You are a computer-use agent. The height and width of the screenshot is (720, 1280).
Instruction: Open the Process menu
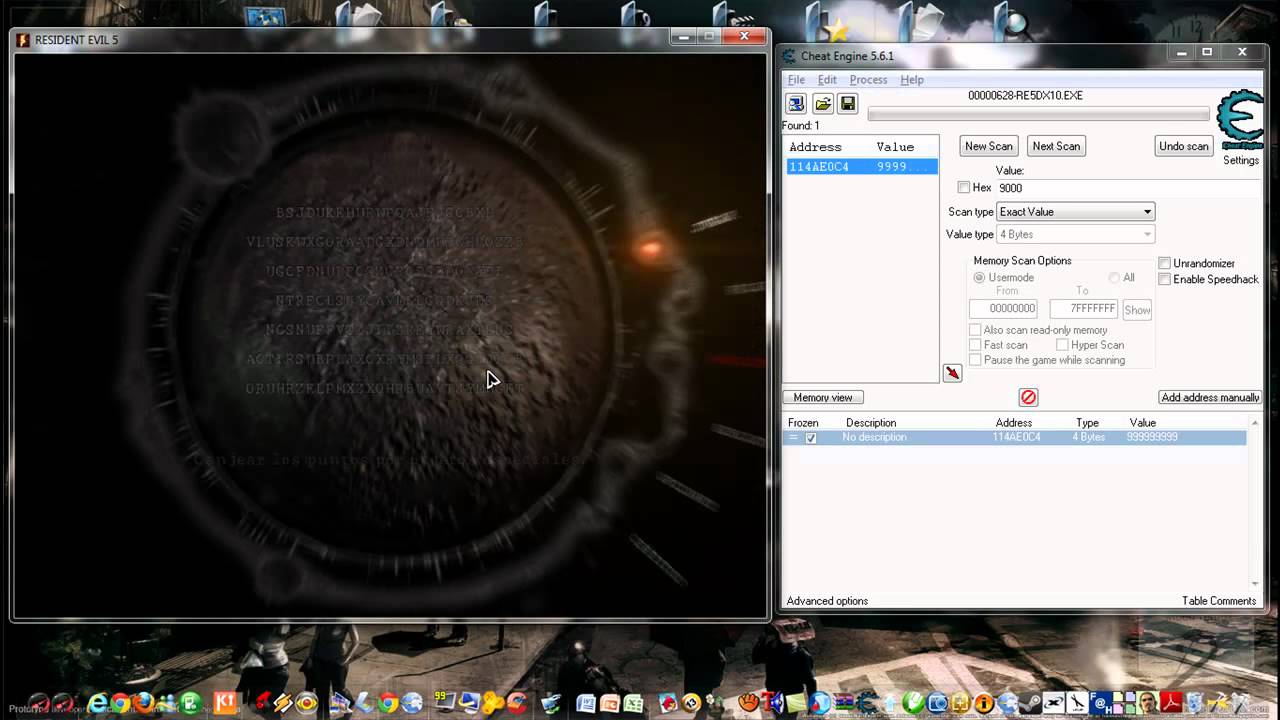pyautogui.click(x=868, y=80)
